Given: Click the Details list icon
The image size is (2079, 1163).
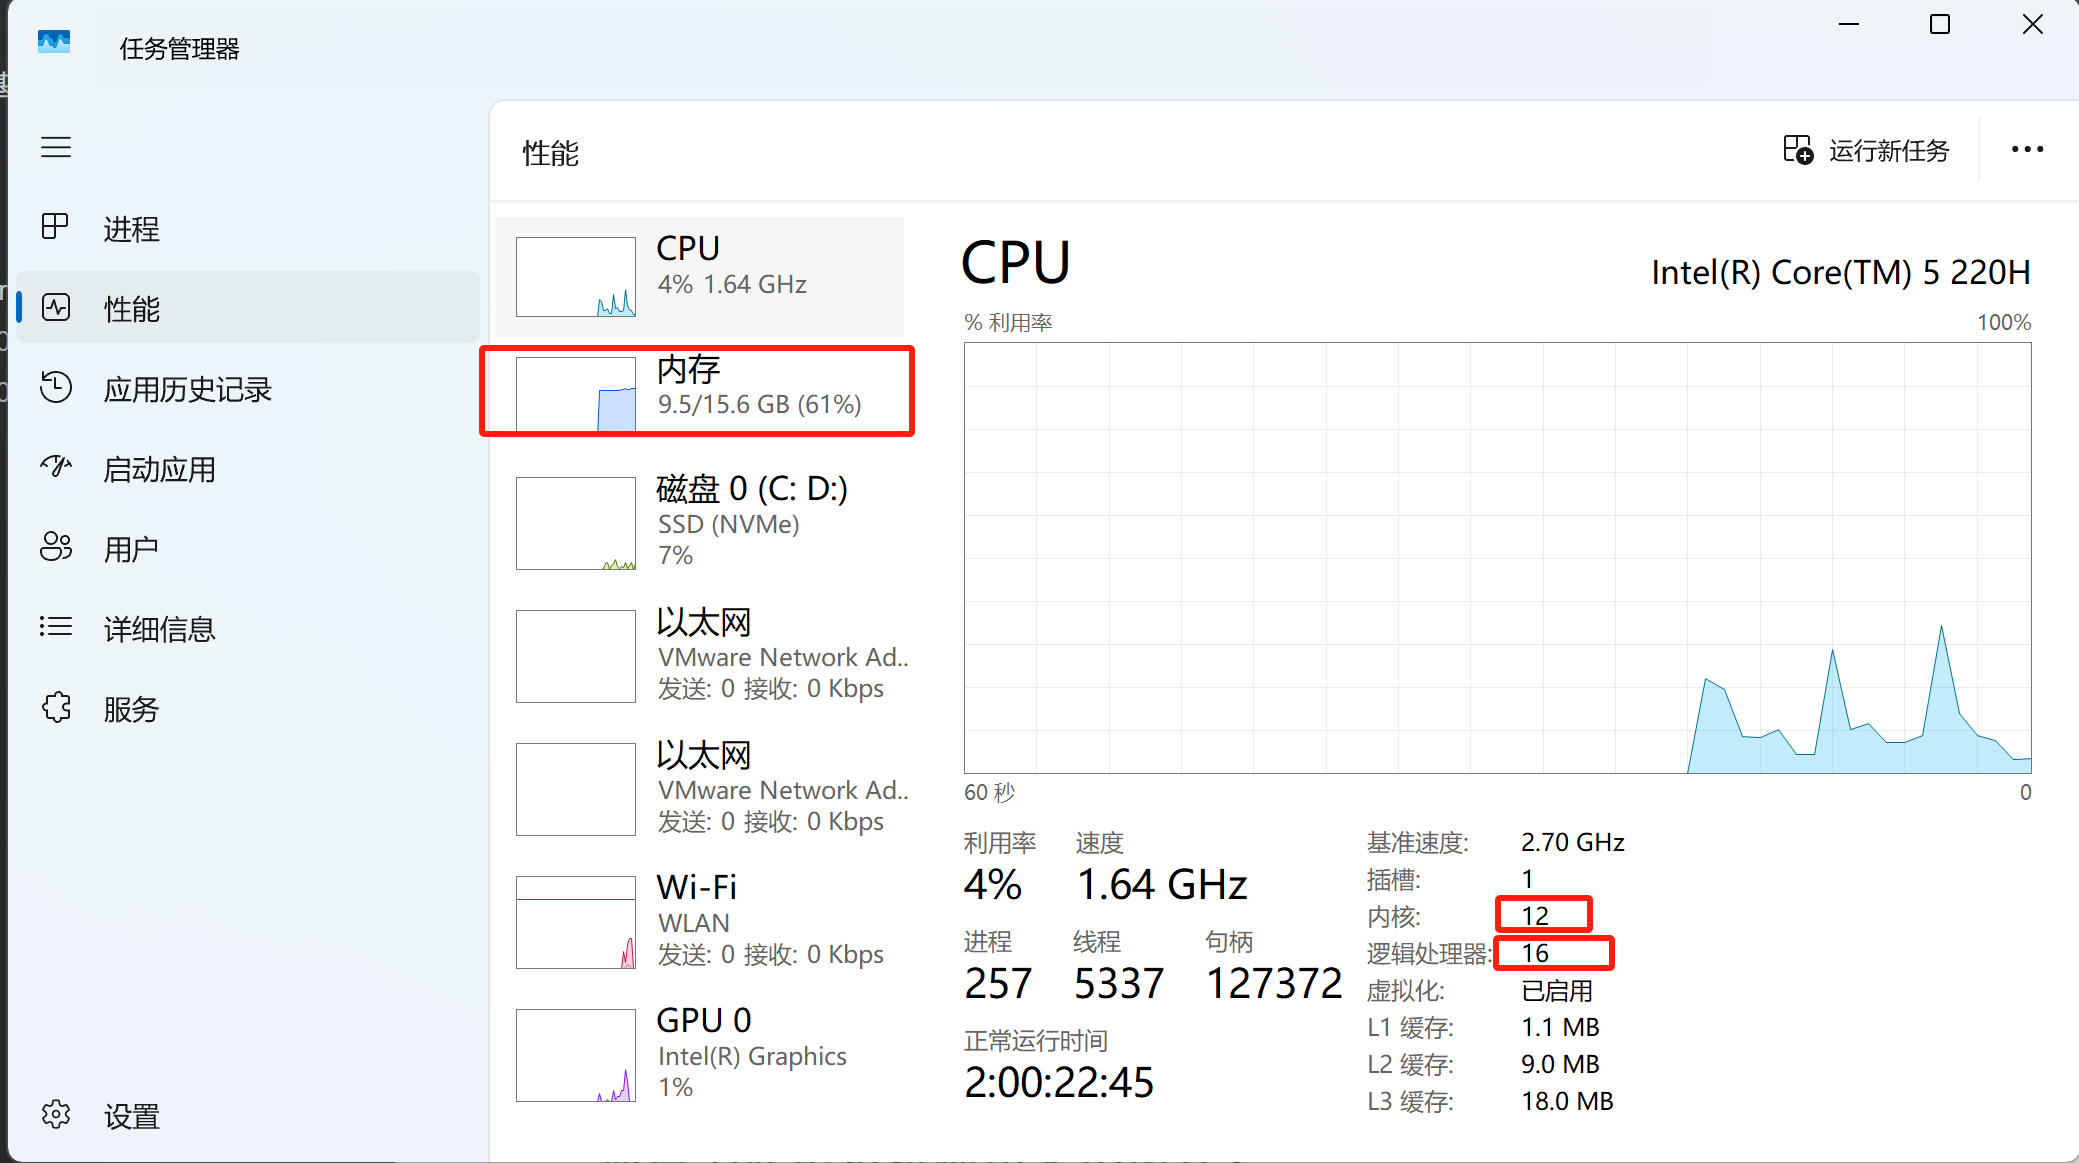Looking at the screenshot, I should tap(56, 627).
